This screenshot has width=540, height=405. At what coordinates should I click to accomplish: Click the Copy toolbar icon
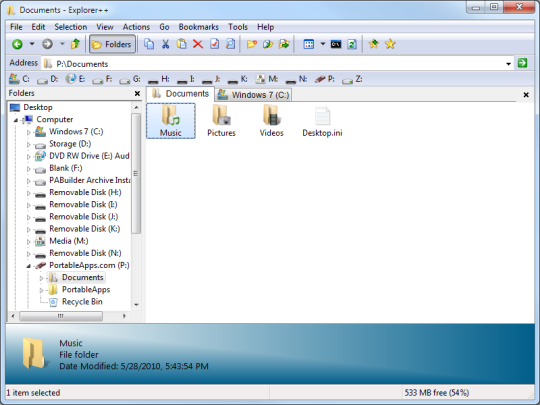[x=149, y=44]
